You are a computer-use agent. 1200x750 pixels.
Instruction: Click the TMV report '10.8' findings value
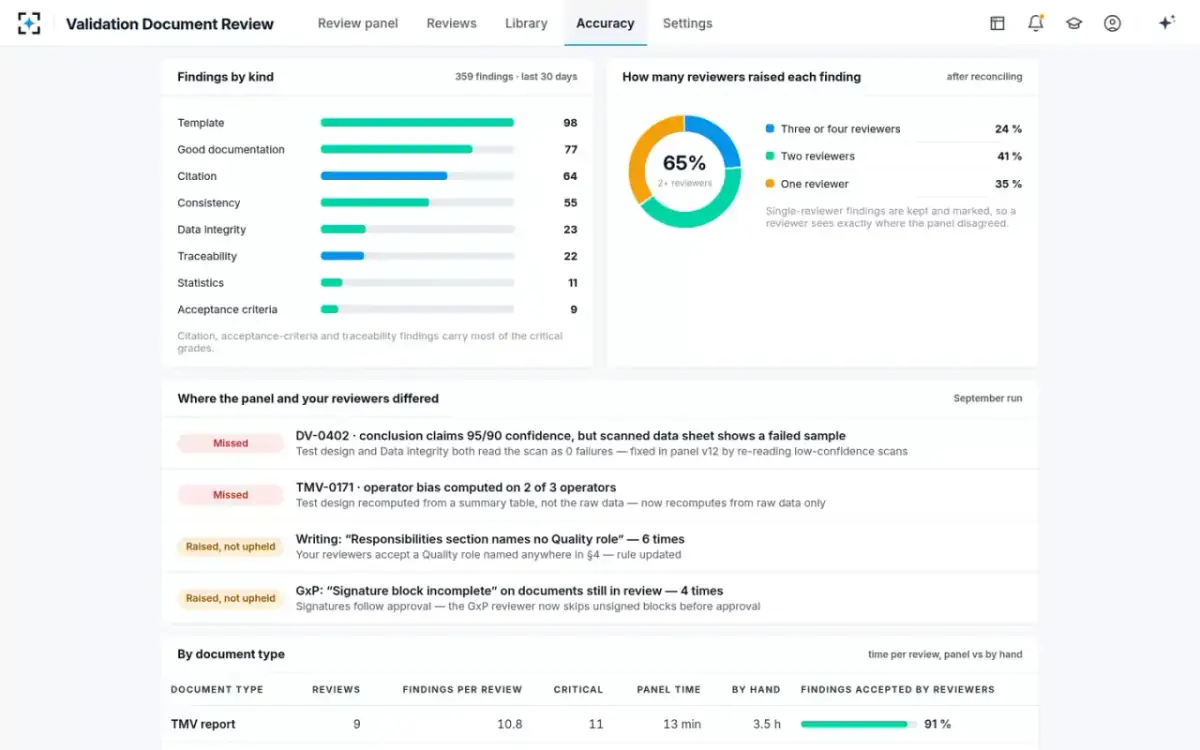pos(510,724)
